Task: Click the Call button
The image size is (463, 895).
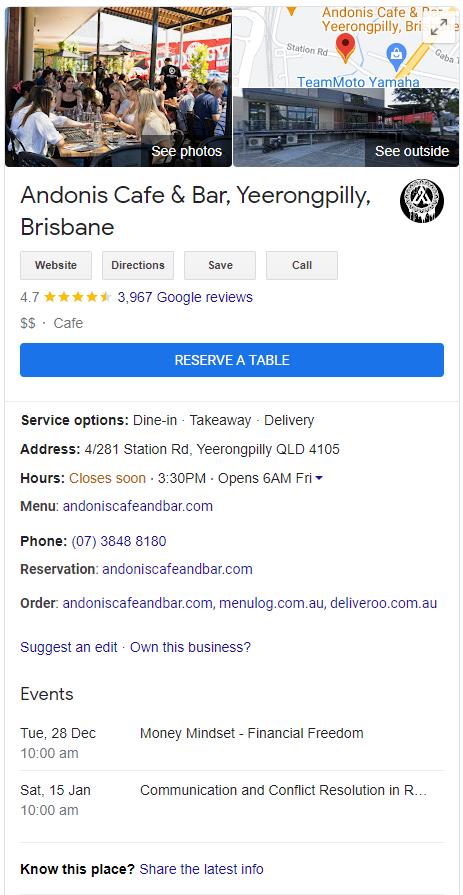Action: pos(302,265)
